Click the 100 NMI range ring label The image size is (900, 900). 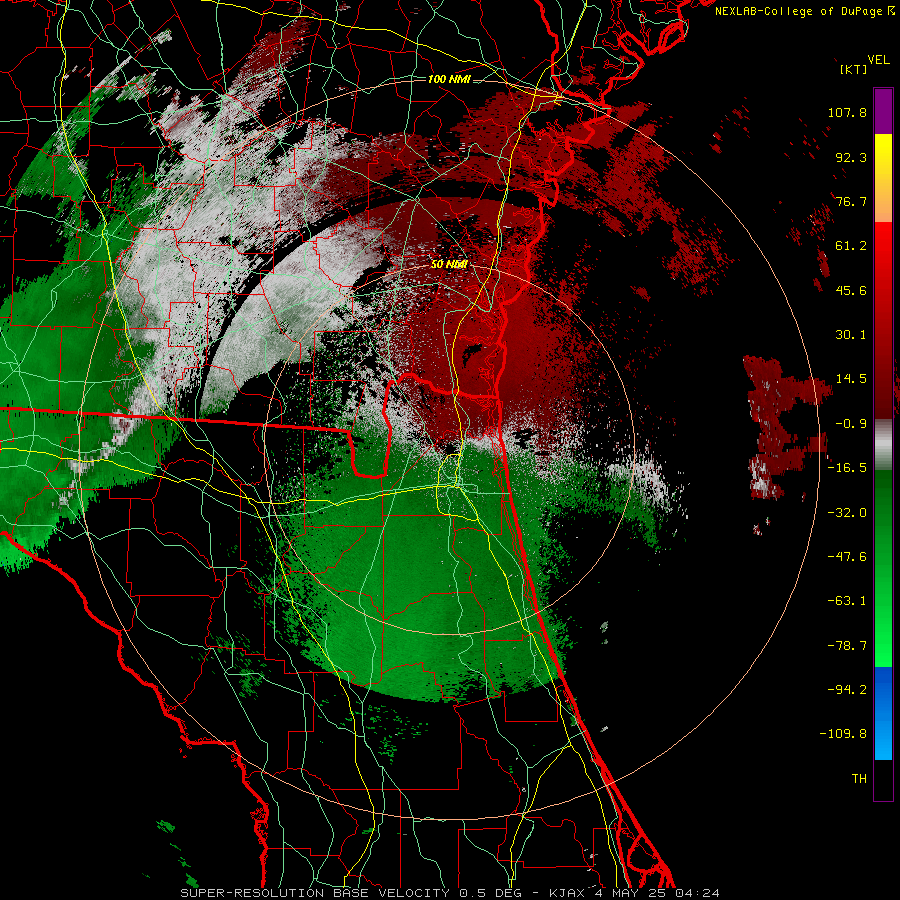tap(449, 79)
